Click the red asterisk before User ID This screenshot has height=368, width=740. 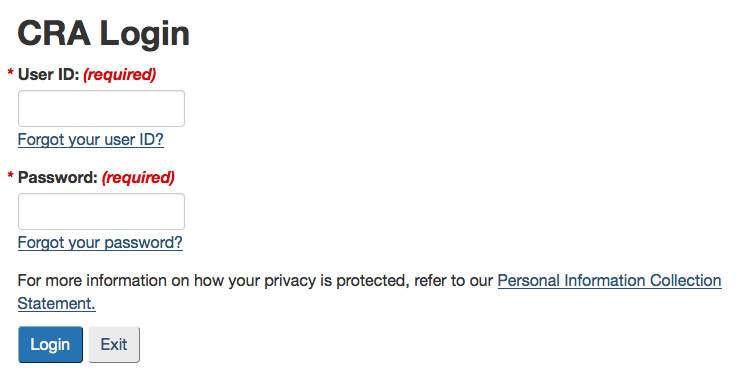pyautogui.click(x=10, y=72)
